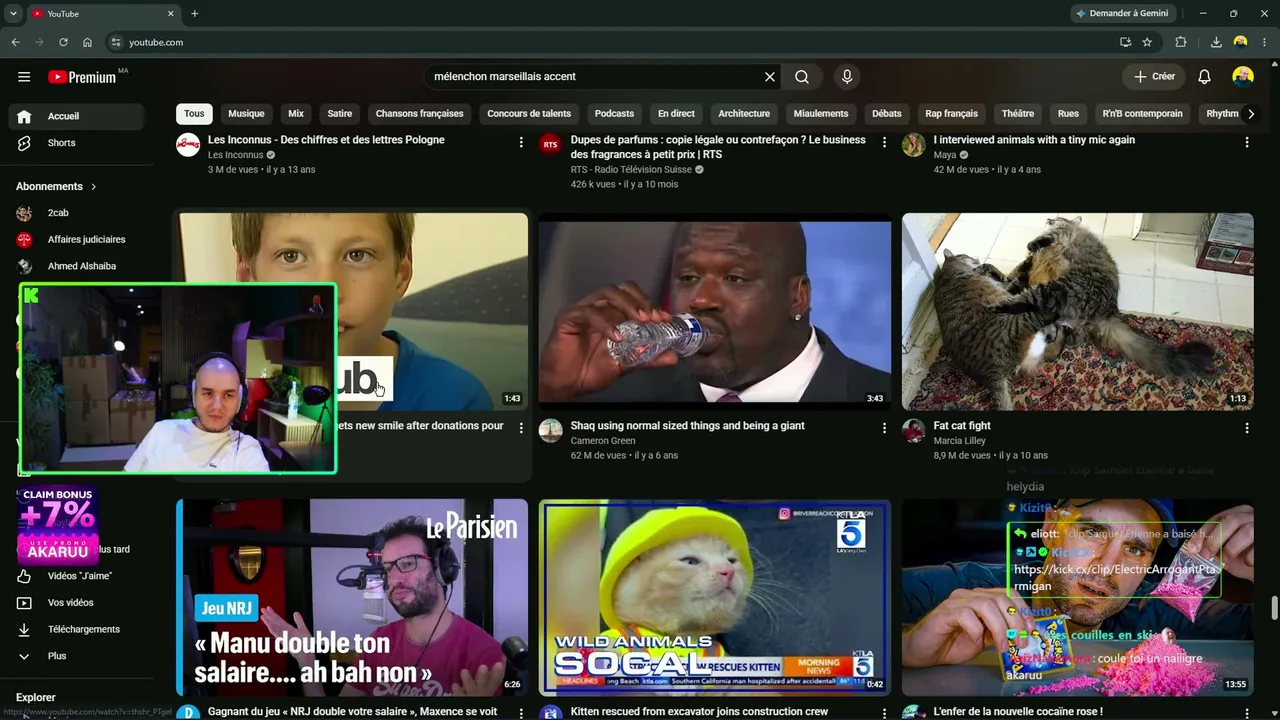1280x720 pixels.
Task: Filter by Chansons françaises
Action: tap(420, 114)
